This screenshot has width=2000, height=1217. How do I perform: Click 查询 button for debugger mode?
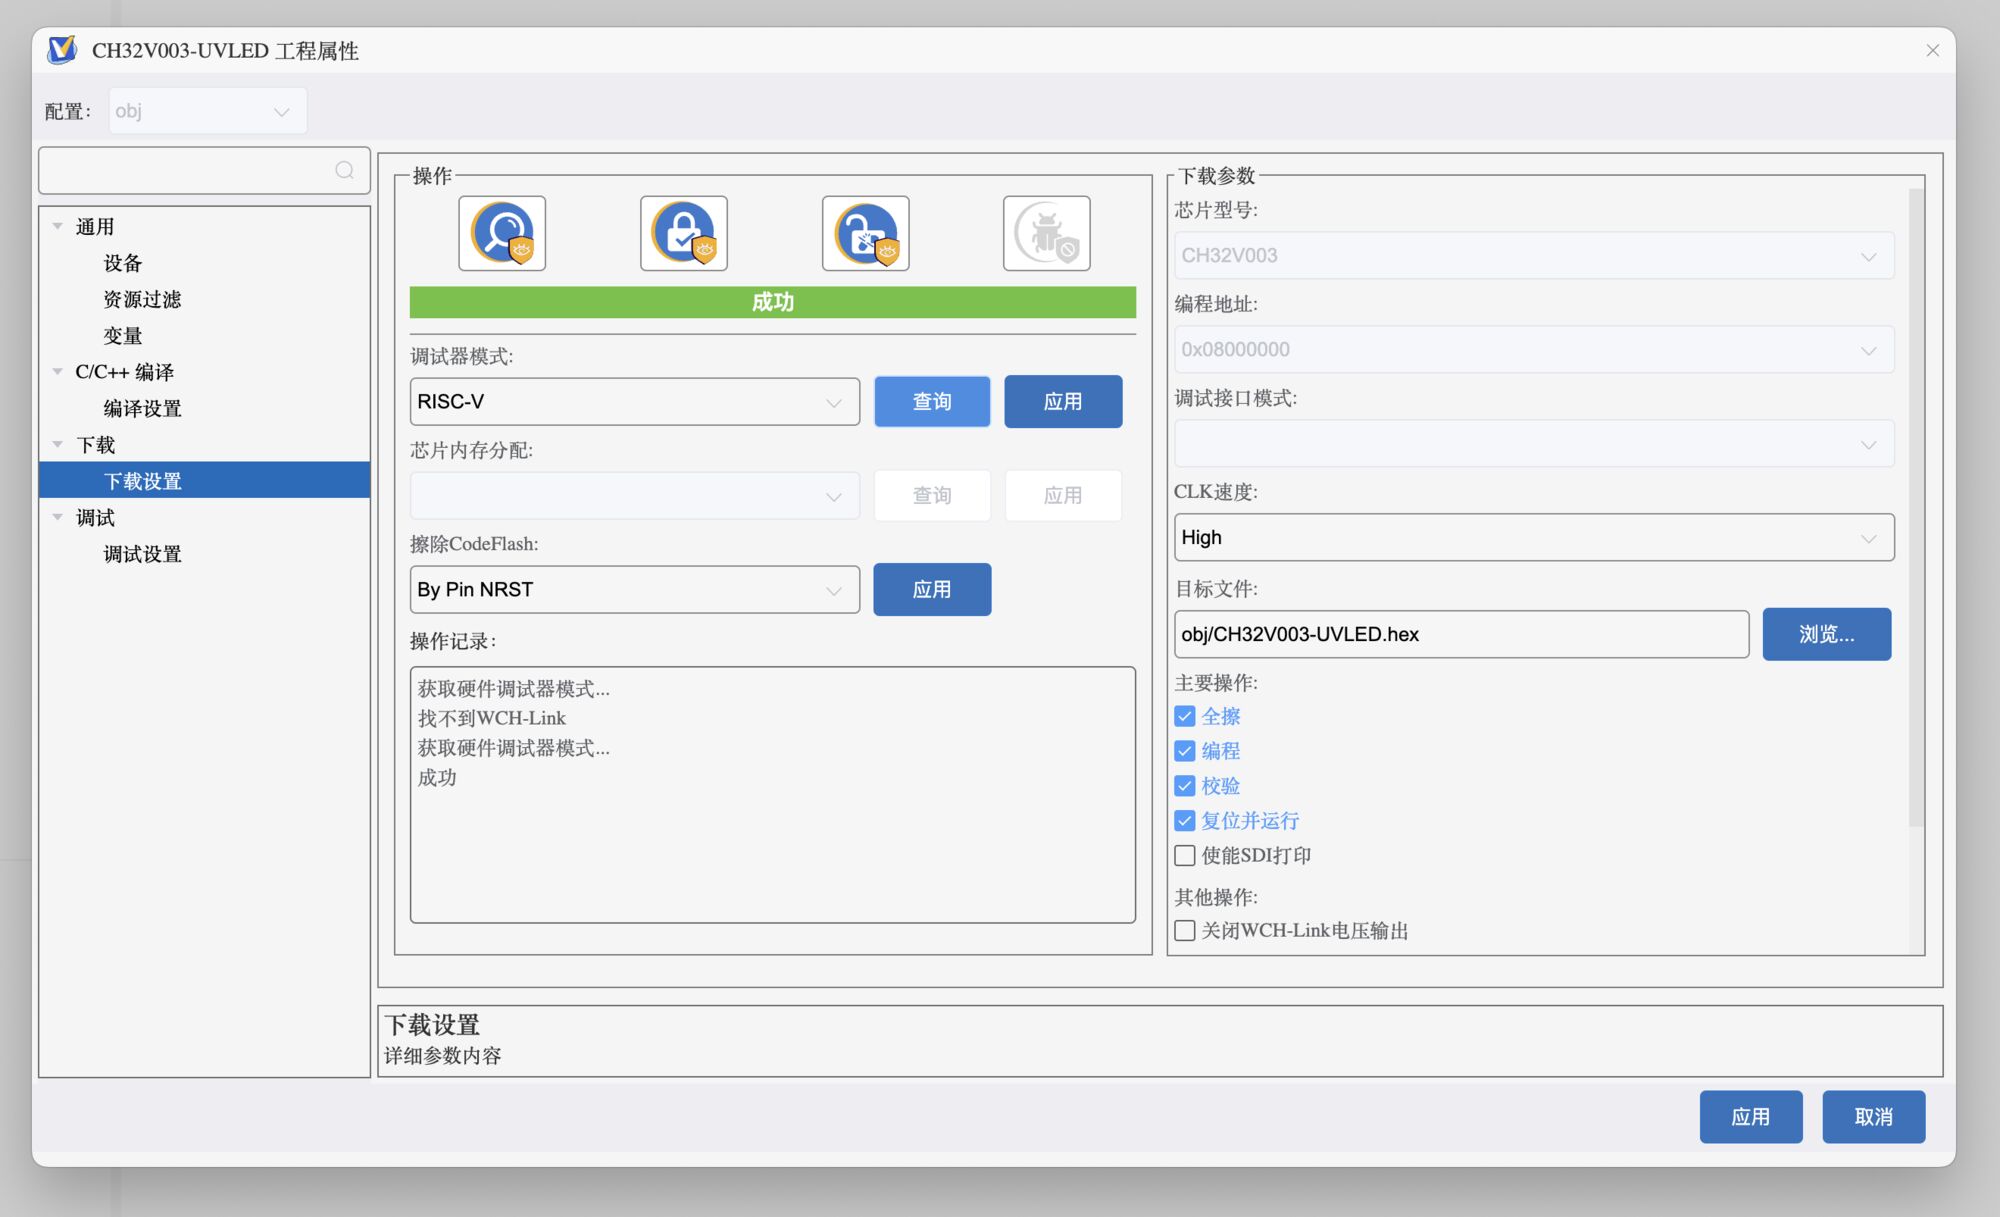pyautogui.click(x=932, y=402)
